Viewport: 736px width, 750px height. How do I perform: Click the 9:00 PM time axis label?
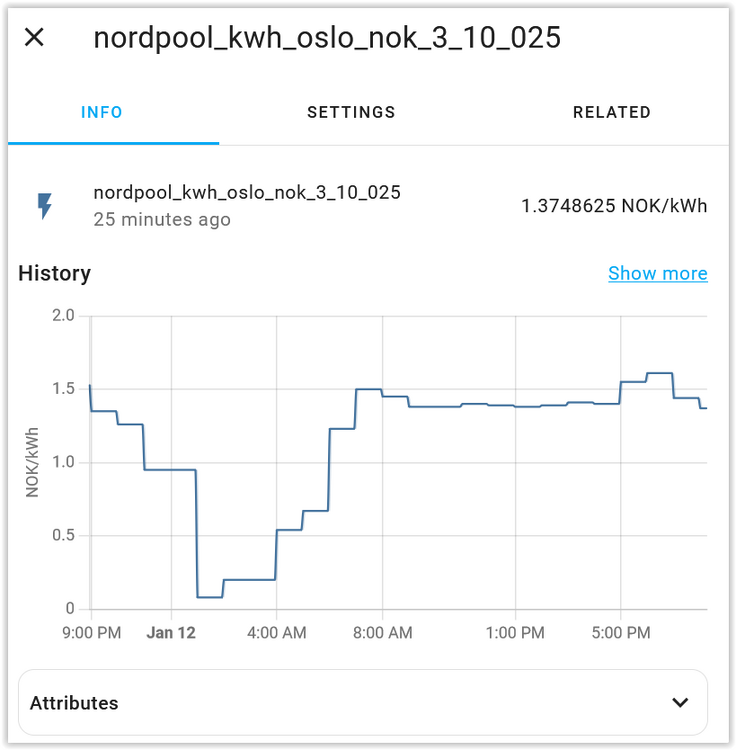92,633
